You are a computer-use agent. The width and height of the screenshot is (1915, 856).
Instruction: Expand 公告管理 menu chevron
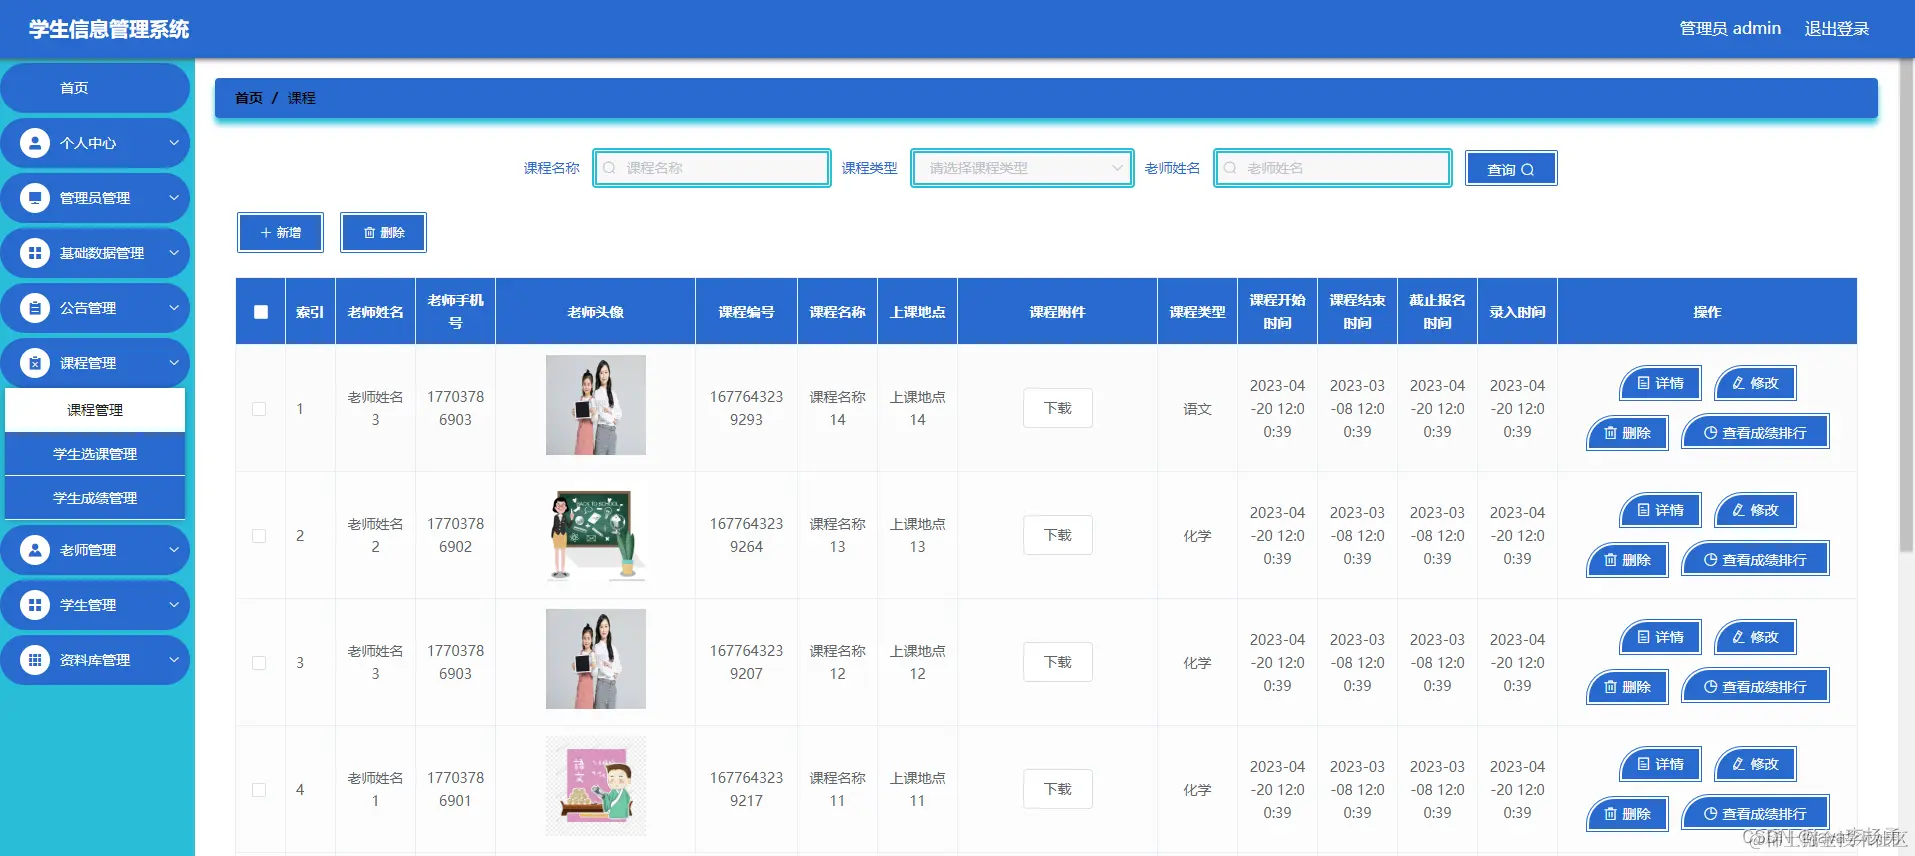[x=174, y=308]
